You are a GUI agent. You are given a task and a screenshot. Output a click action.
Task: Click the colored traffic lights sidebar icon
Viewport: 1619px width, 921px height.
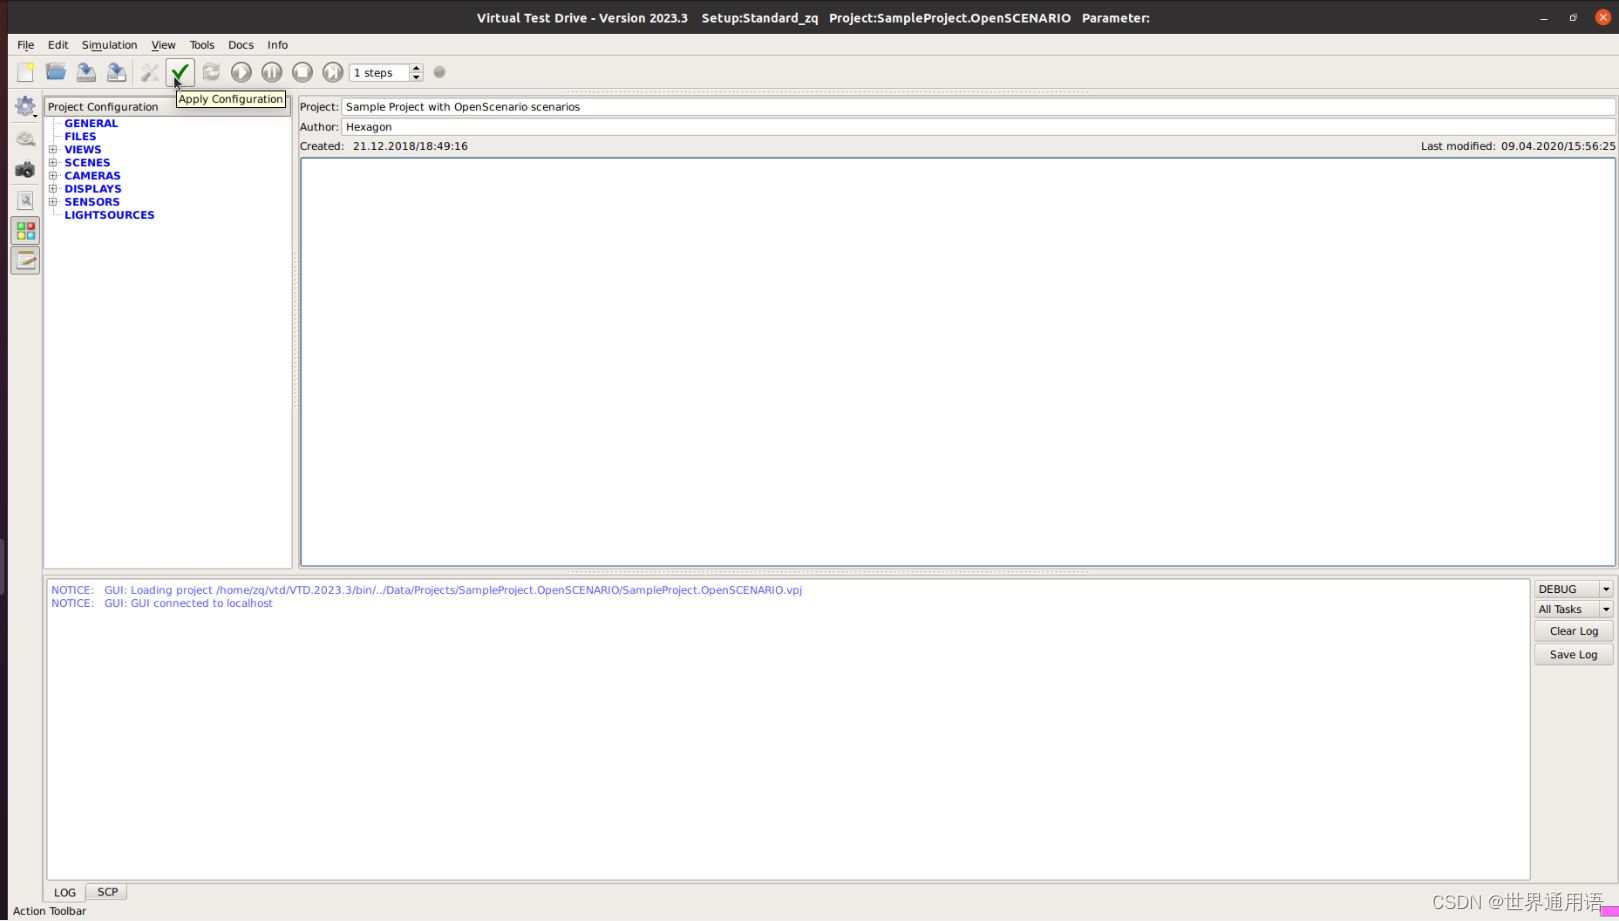(25, 230)
